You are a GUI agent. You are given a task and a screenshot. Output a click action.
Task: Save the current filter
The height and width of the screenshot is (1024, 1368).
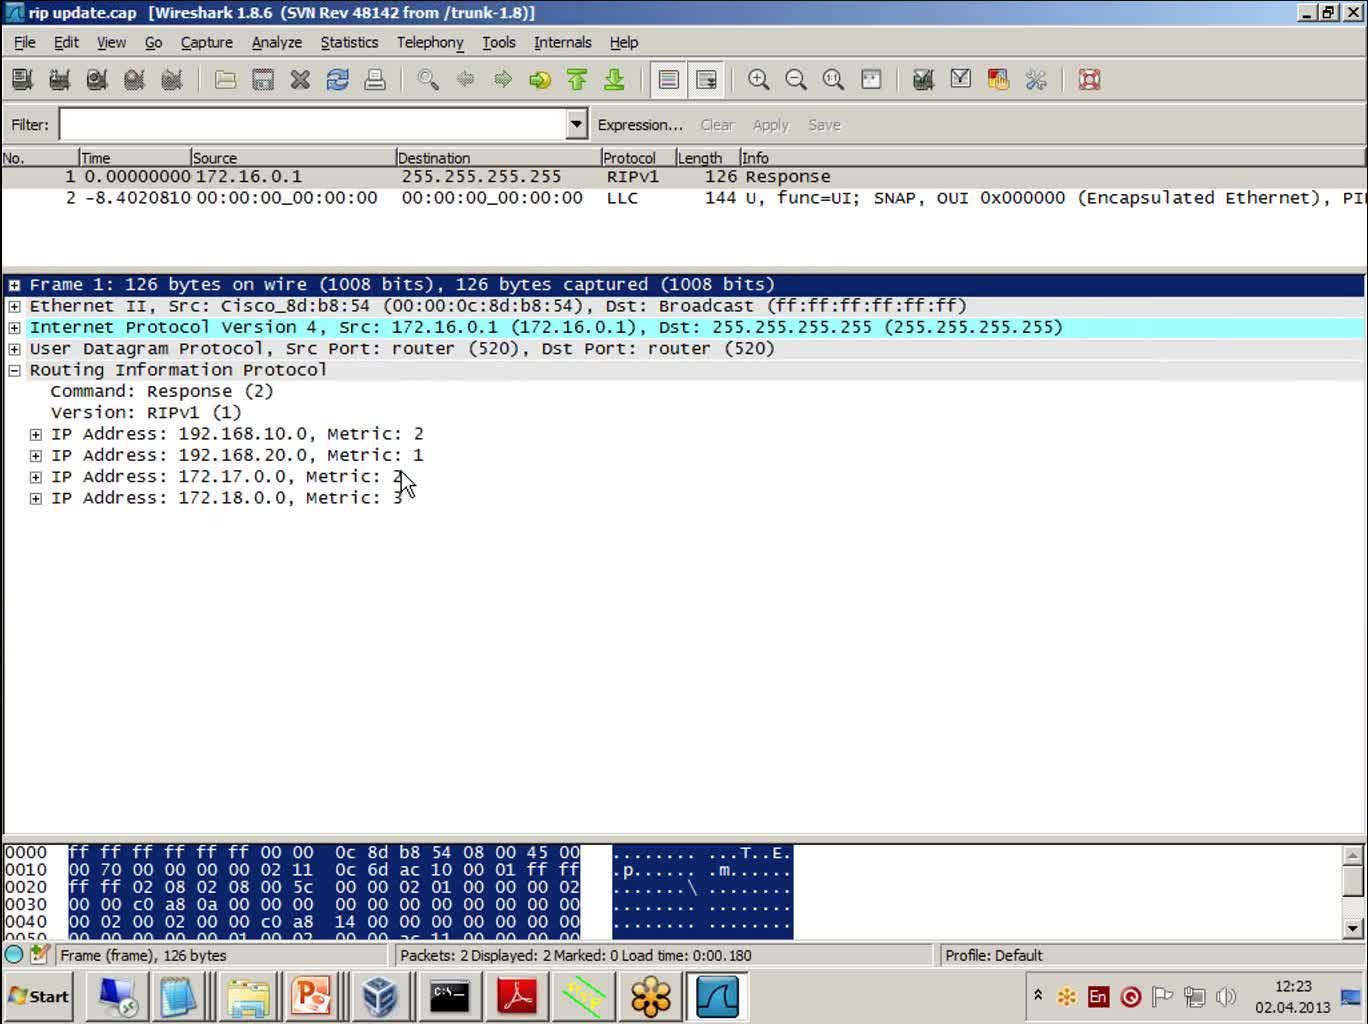point(824,125)
